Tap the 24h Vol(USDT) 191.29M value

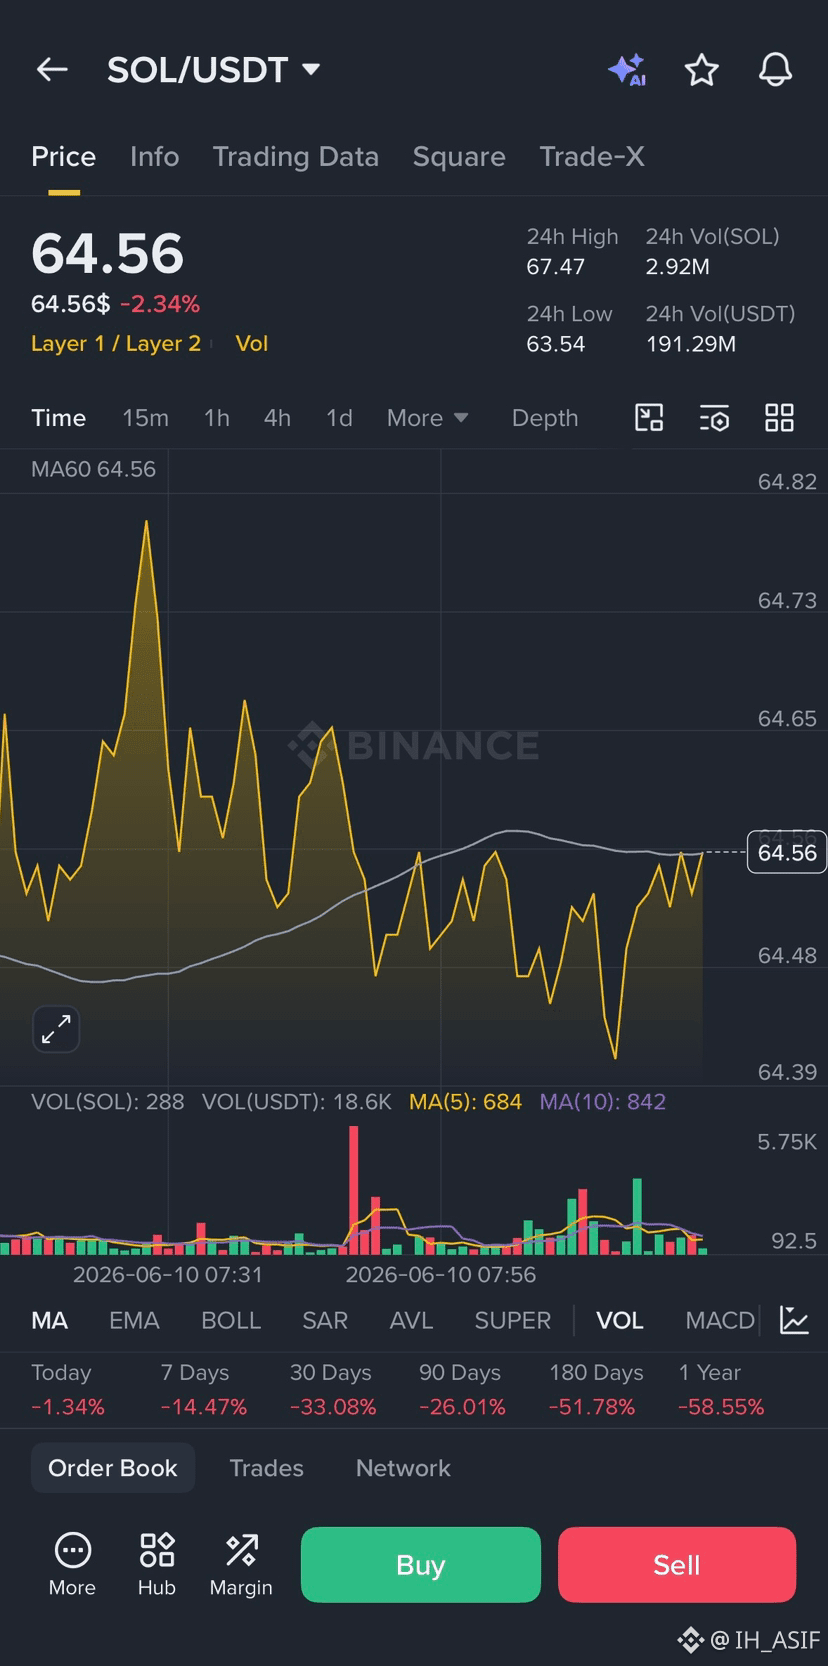(691, 343)
